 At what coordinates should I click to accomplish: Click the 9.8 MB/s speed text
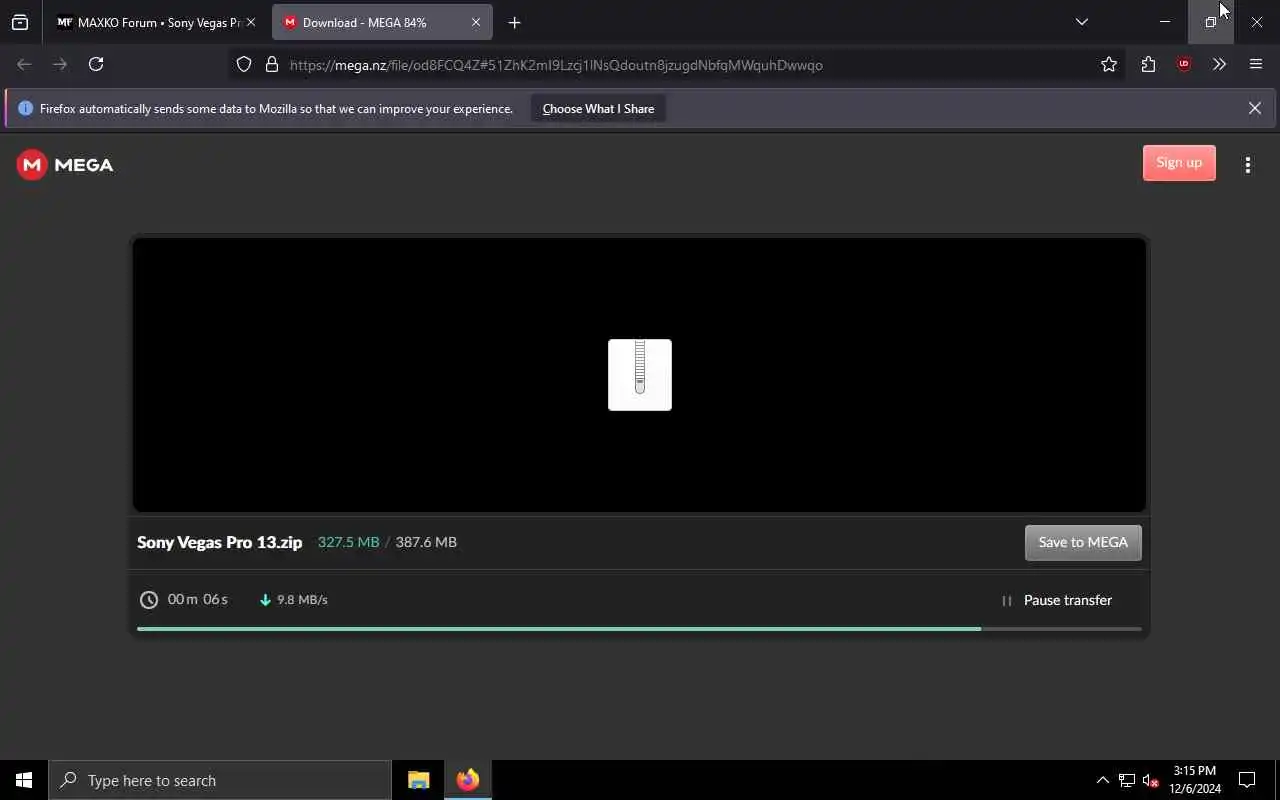pos(302,600)
